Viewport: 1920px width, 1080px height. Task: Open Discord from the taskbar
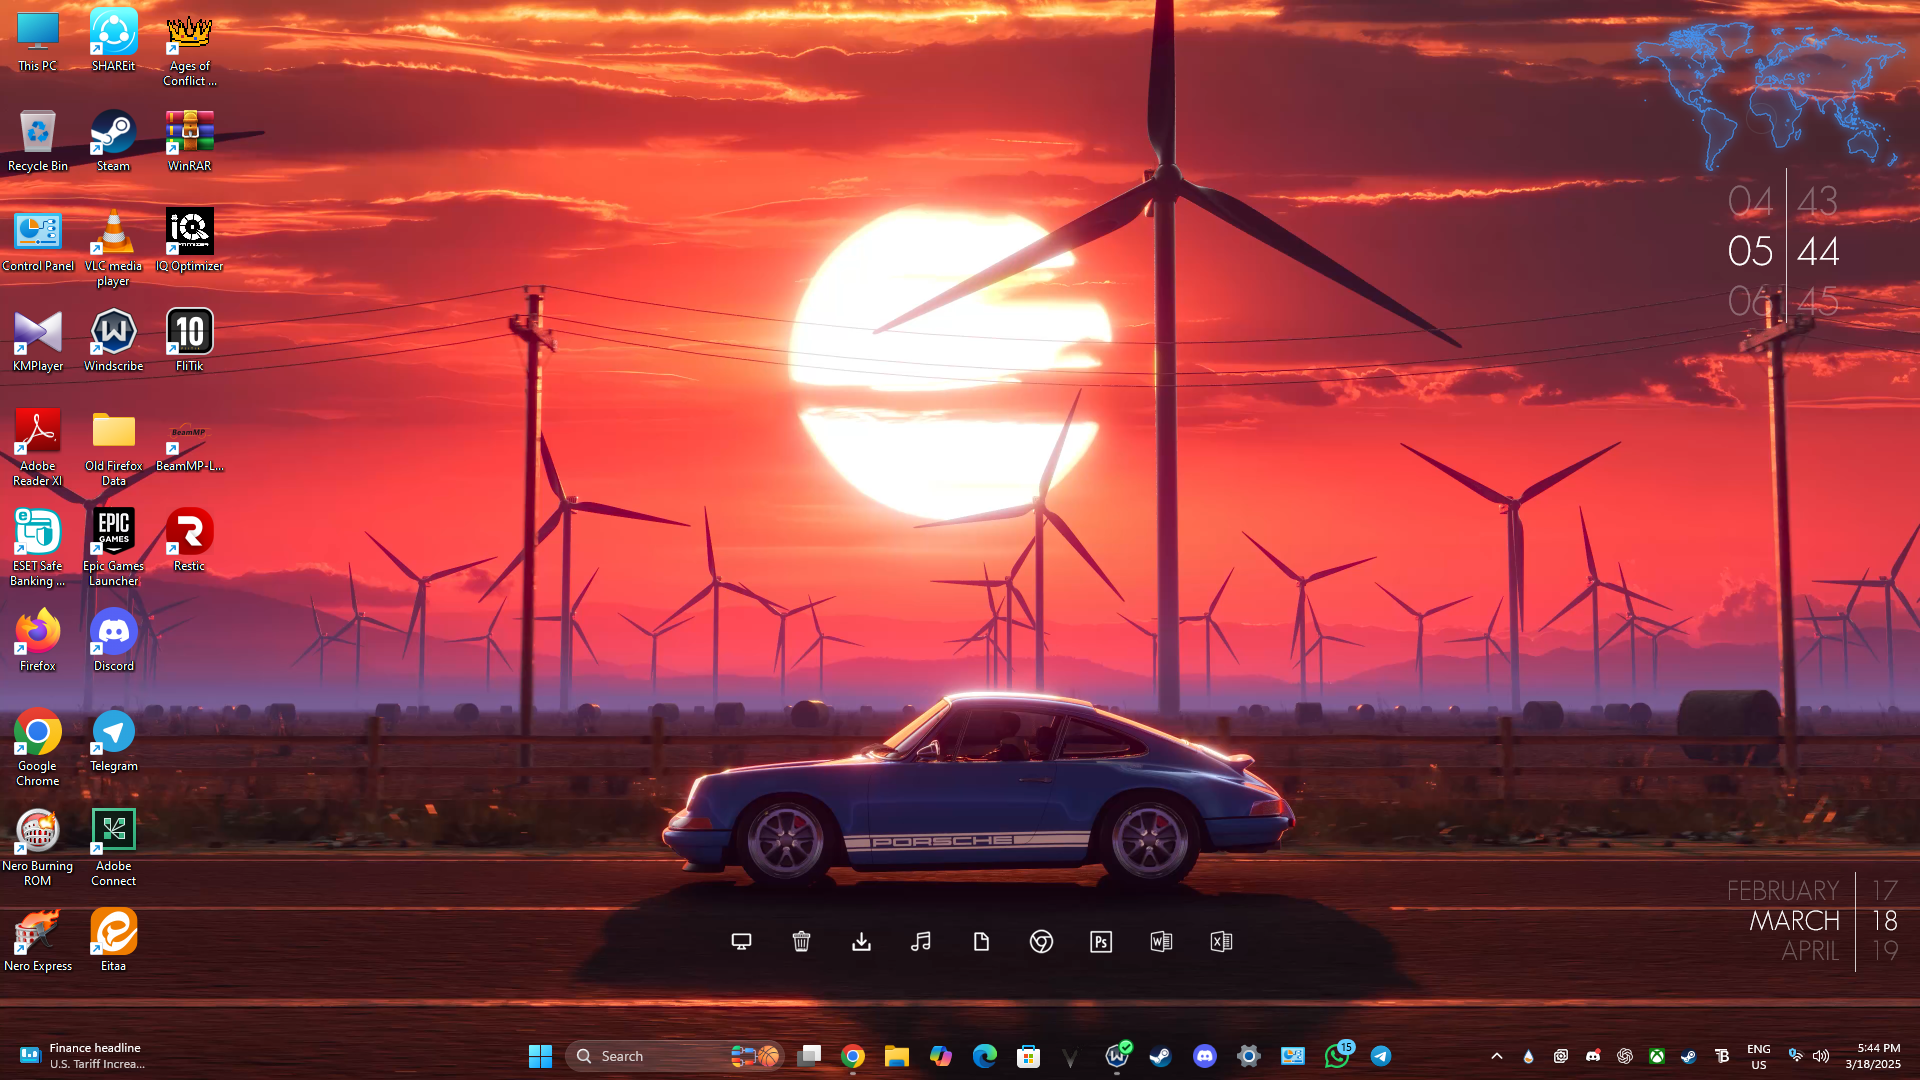click(x=1205, y=1056)
